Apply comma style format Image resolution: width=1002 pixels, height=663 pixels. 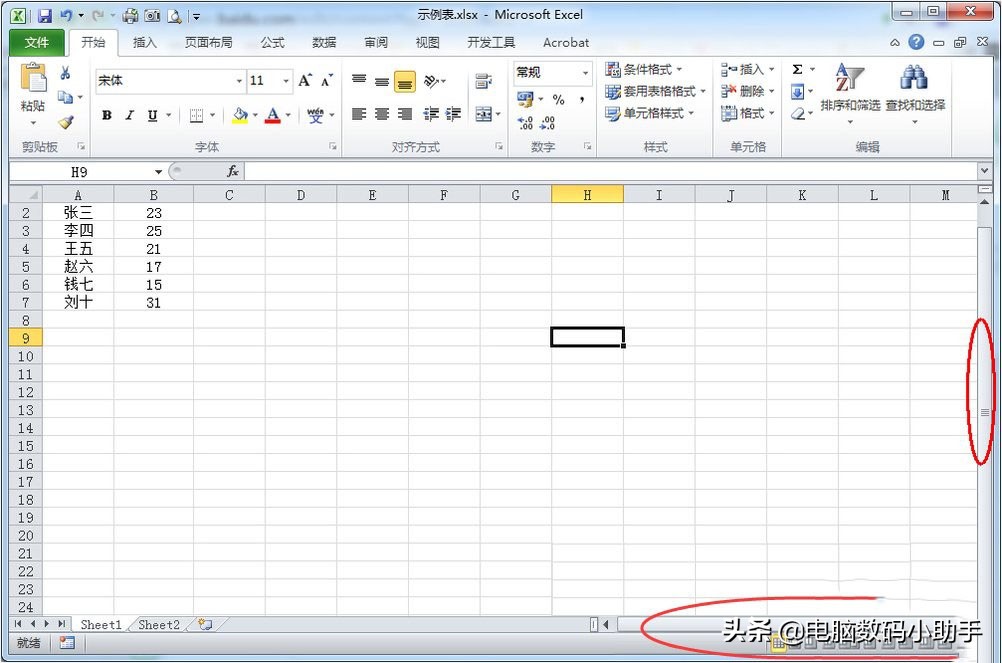pyautogui.click(x=582, y=100)
